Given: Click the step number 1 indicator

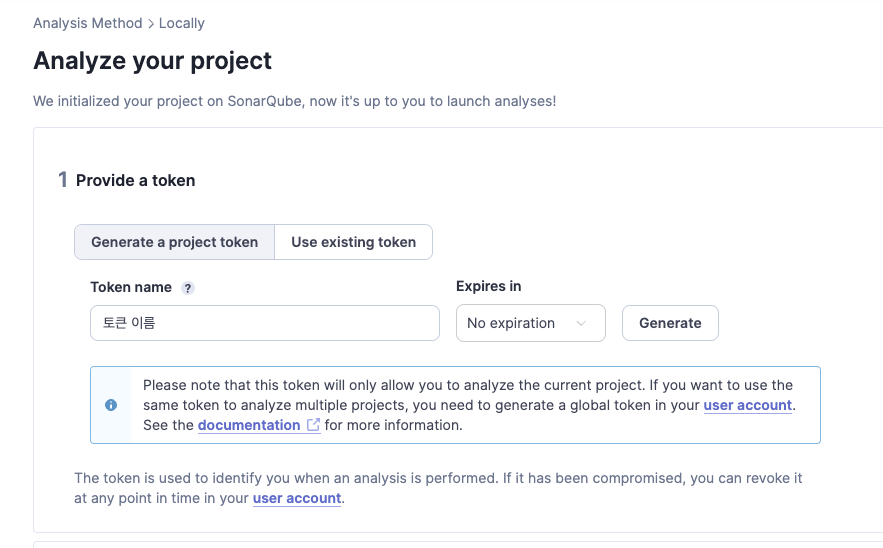Looking at the screenshot, I should (x=63, y=180).
